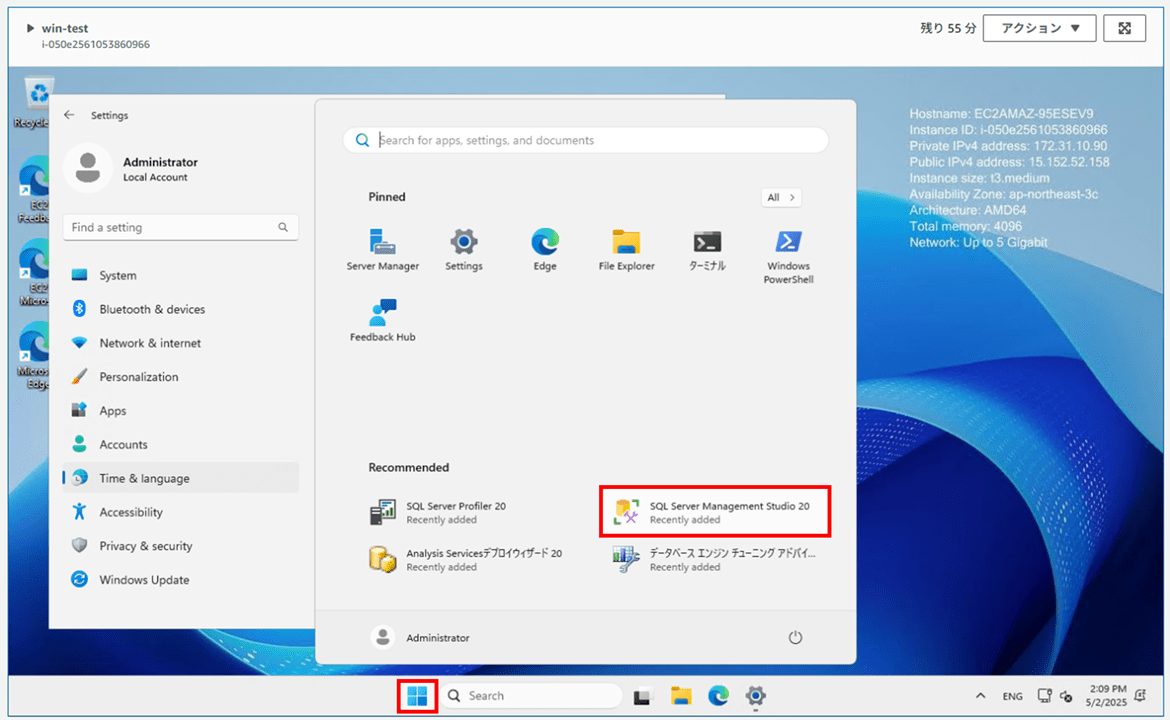Show hidden system tray icons
Screen dimensions: 1170x720
pyautogui.click(x=980, y=695)
